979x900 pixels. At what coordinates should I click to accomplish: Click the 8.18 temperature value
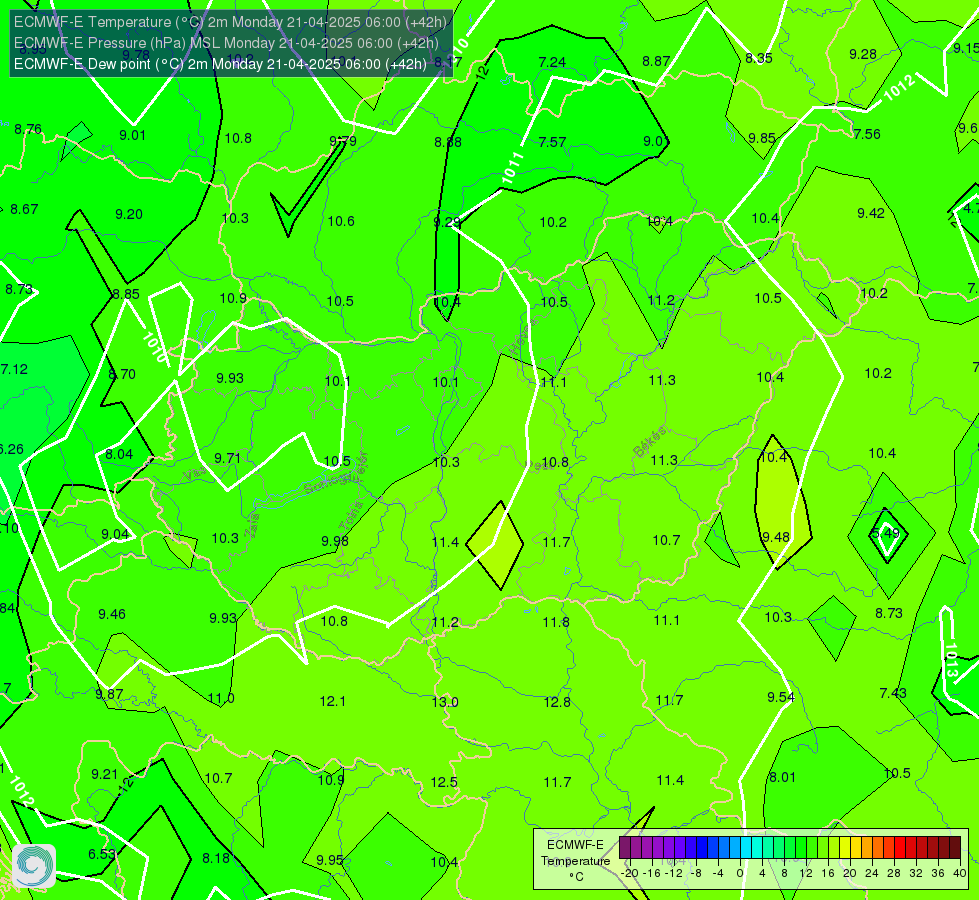pyautogui.click(x=216, y=858)
